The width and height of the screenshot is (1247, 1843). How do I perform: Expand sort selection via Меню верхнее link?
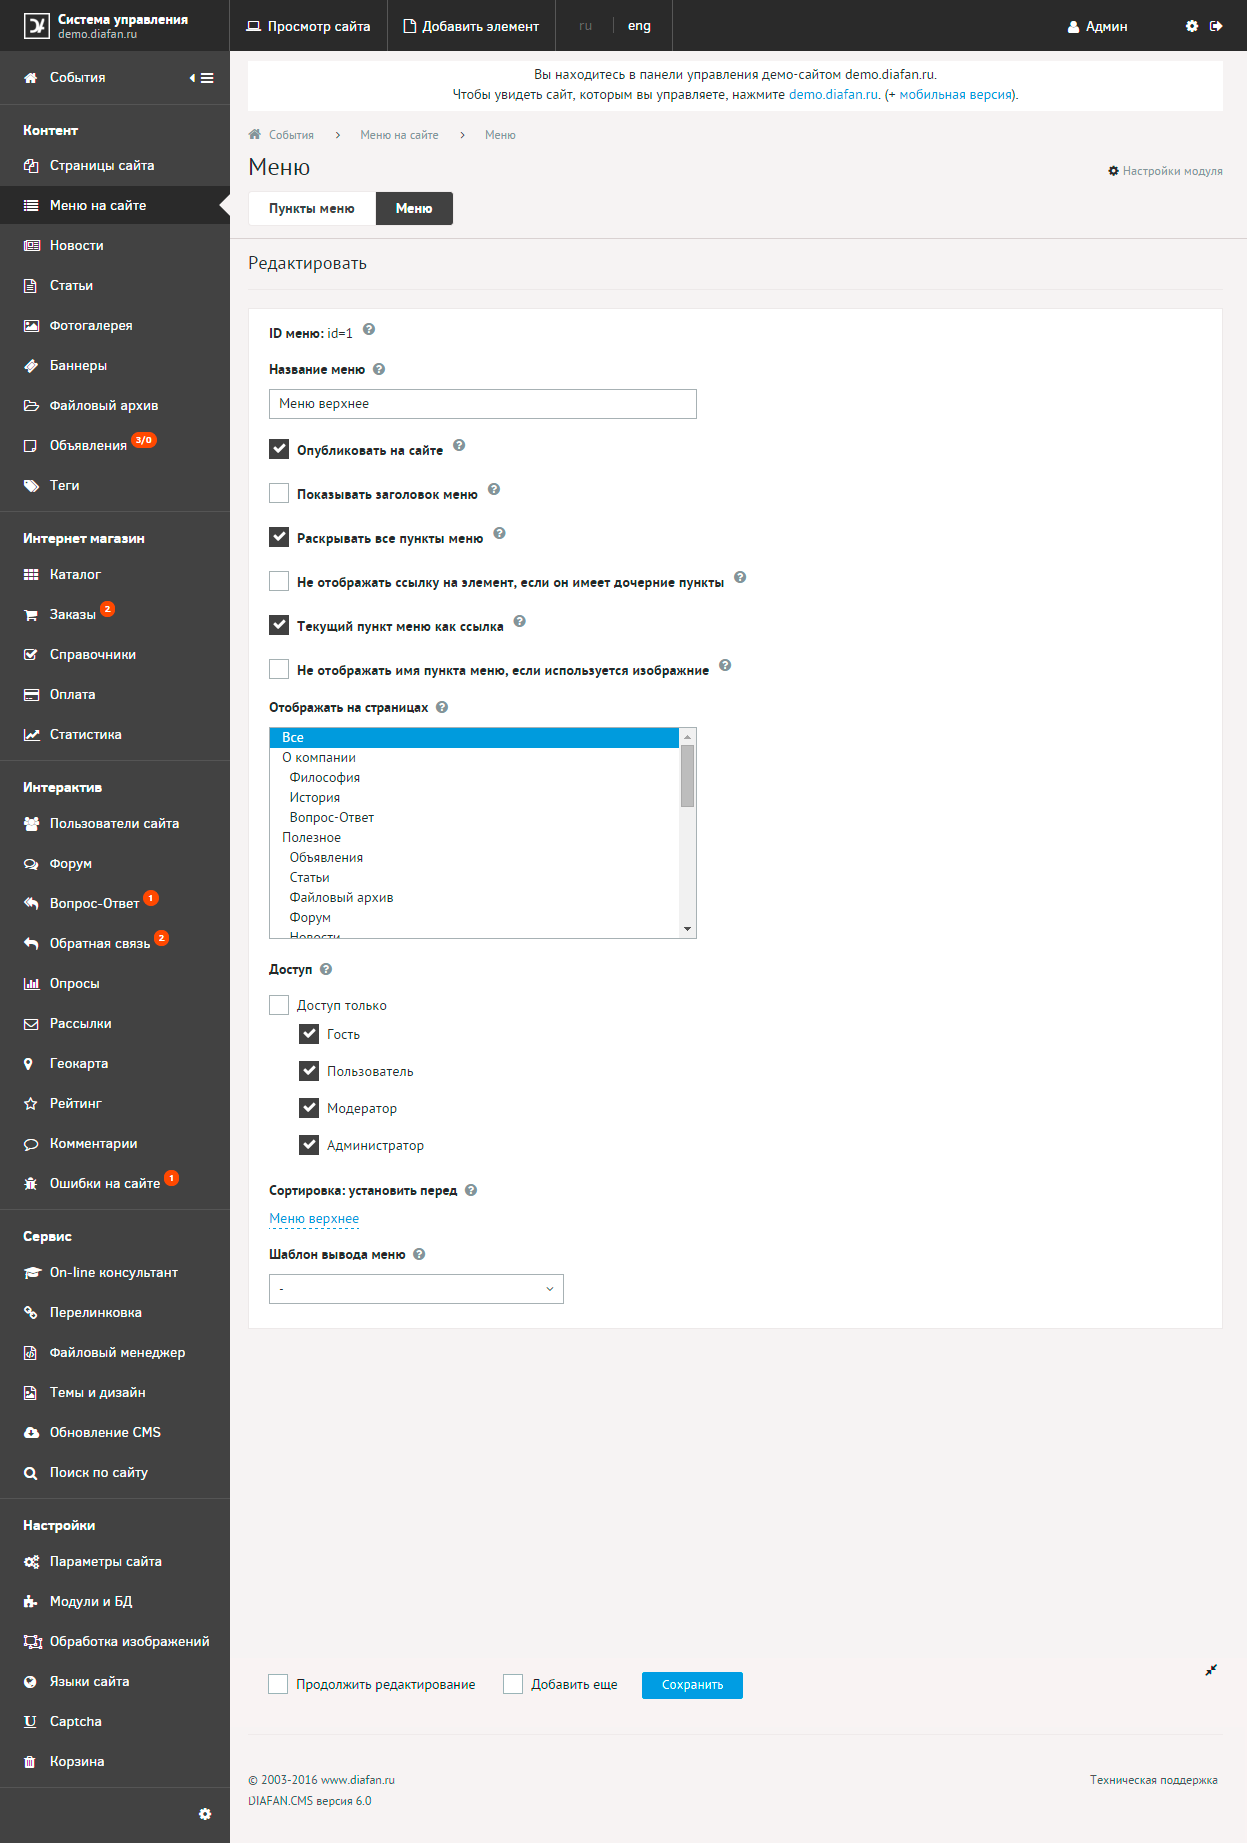(314, 1218)
